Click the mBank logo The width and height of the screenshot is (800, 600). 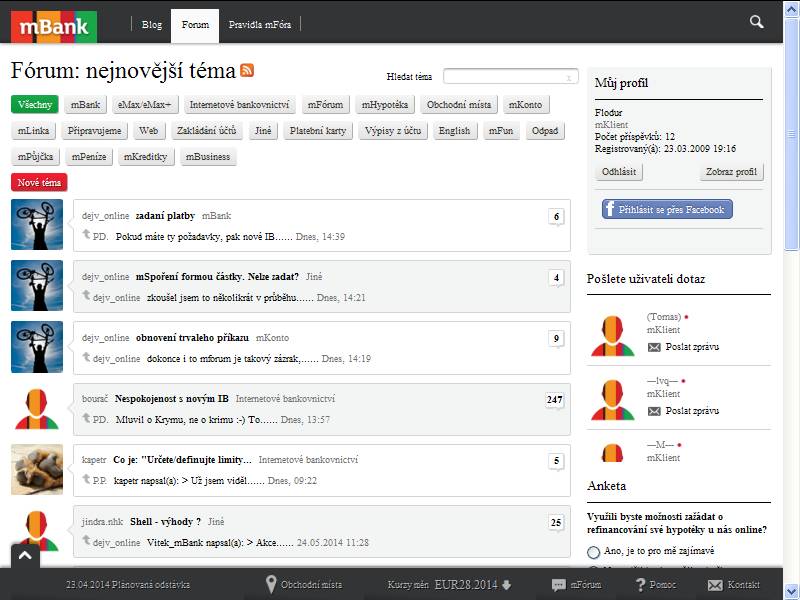point(54,26)
